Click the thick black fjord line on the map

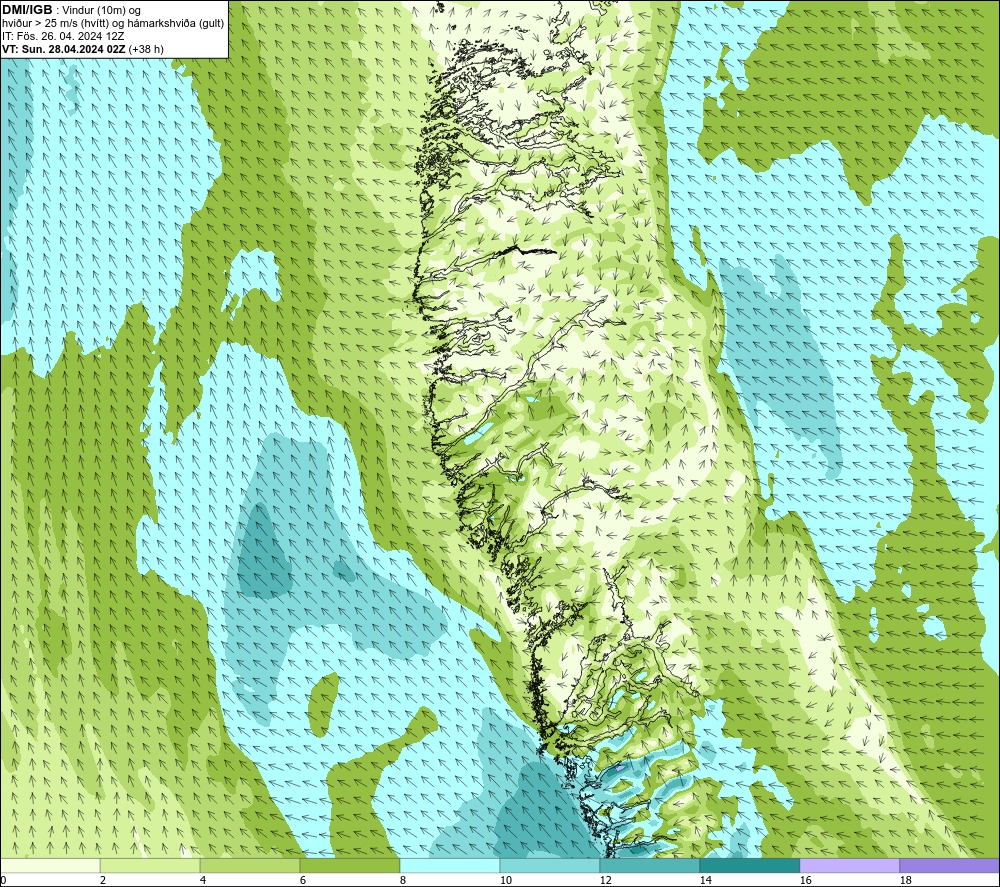tap(526, 251)
